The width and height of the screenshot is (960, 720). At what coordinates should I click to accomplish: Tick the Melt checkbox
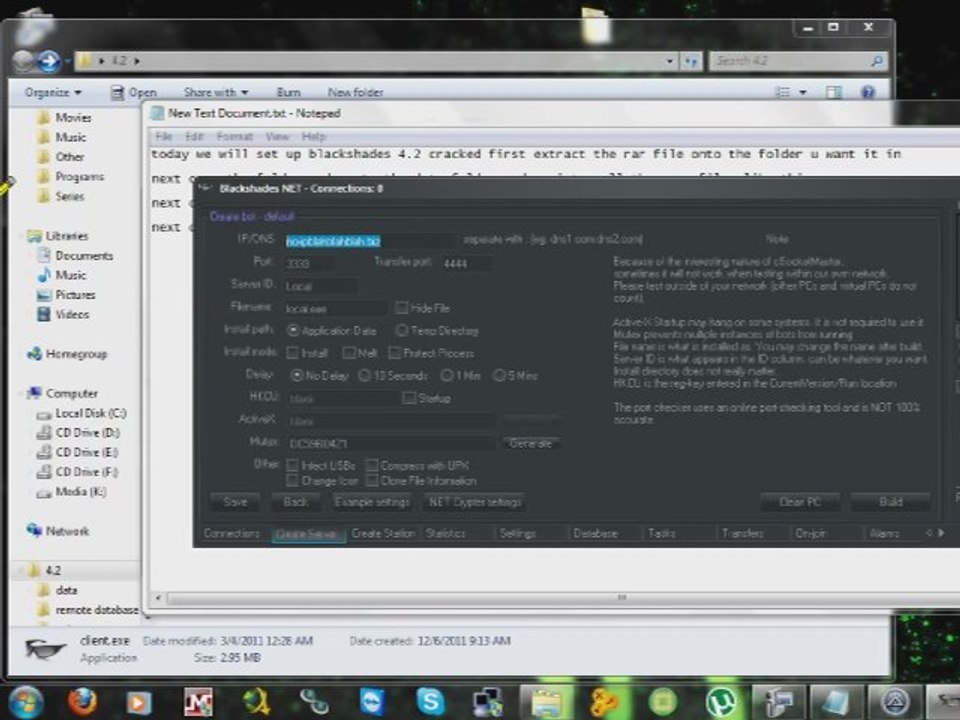point(348,353)
